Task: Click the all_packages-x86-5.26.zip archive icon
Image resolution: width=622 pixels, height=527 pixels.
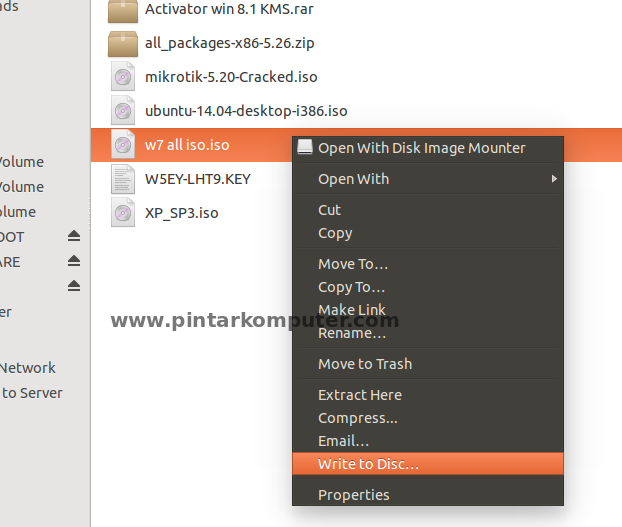Action: coord(123,44)
